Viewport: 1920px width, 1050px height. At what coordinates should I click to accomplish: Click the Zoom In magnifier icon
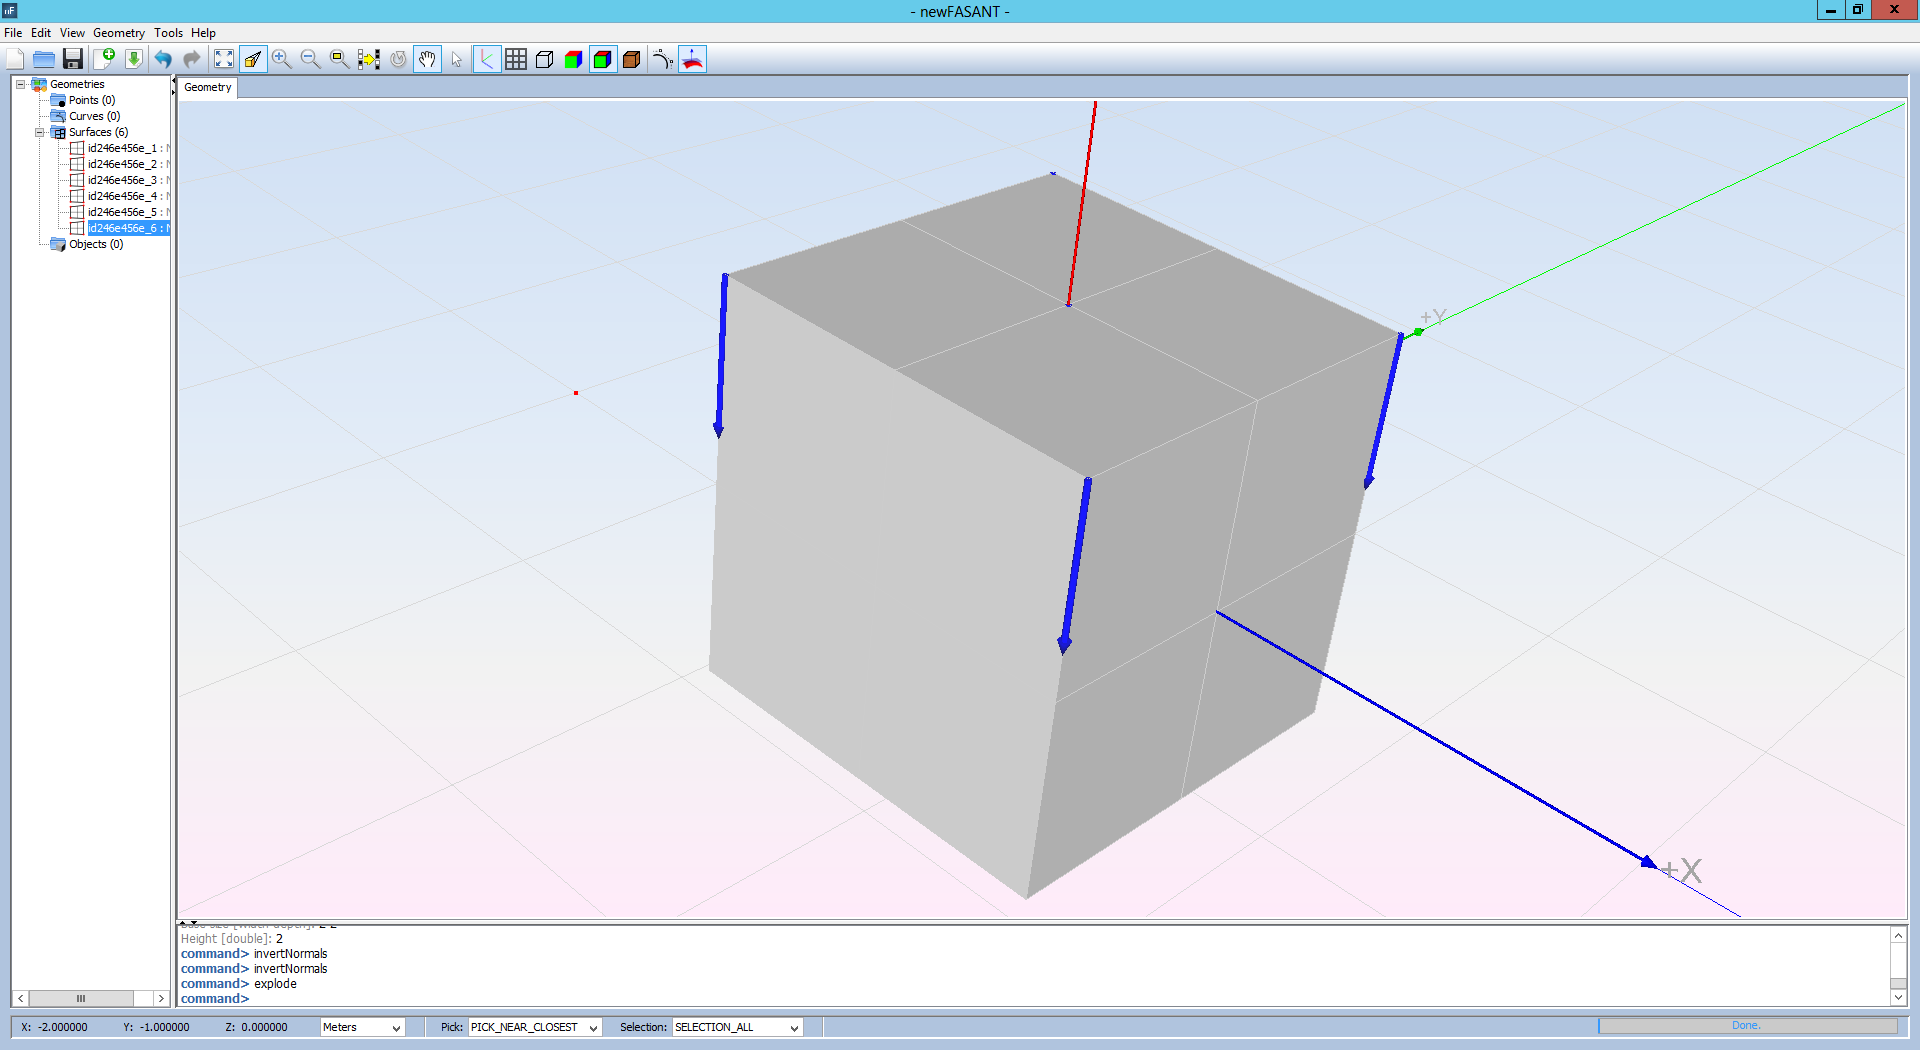(282, 60)
